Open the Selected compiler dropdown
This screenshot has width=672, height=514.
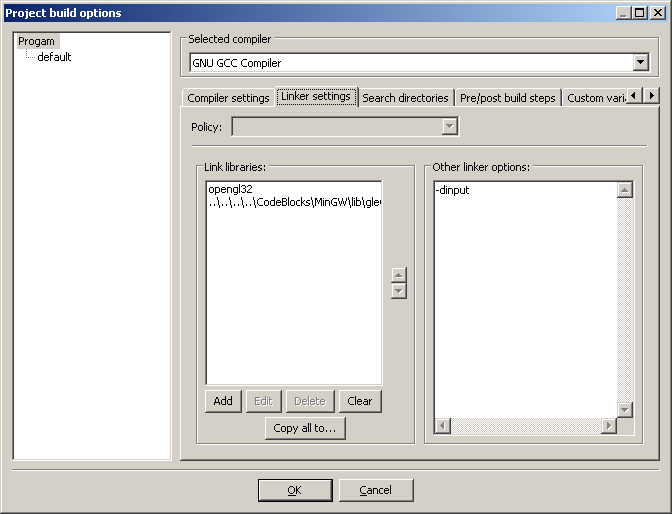[x=640, y=62]
